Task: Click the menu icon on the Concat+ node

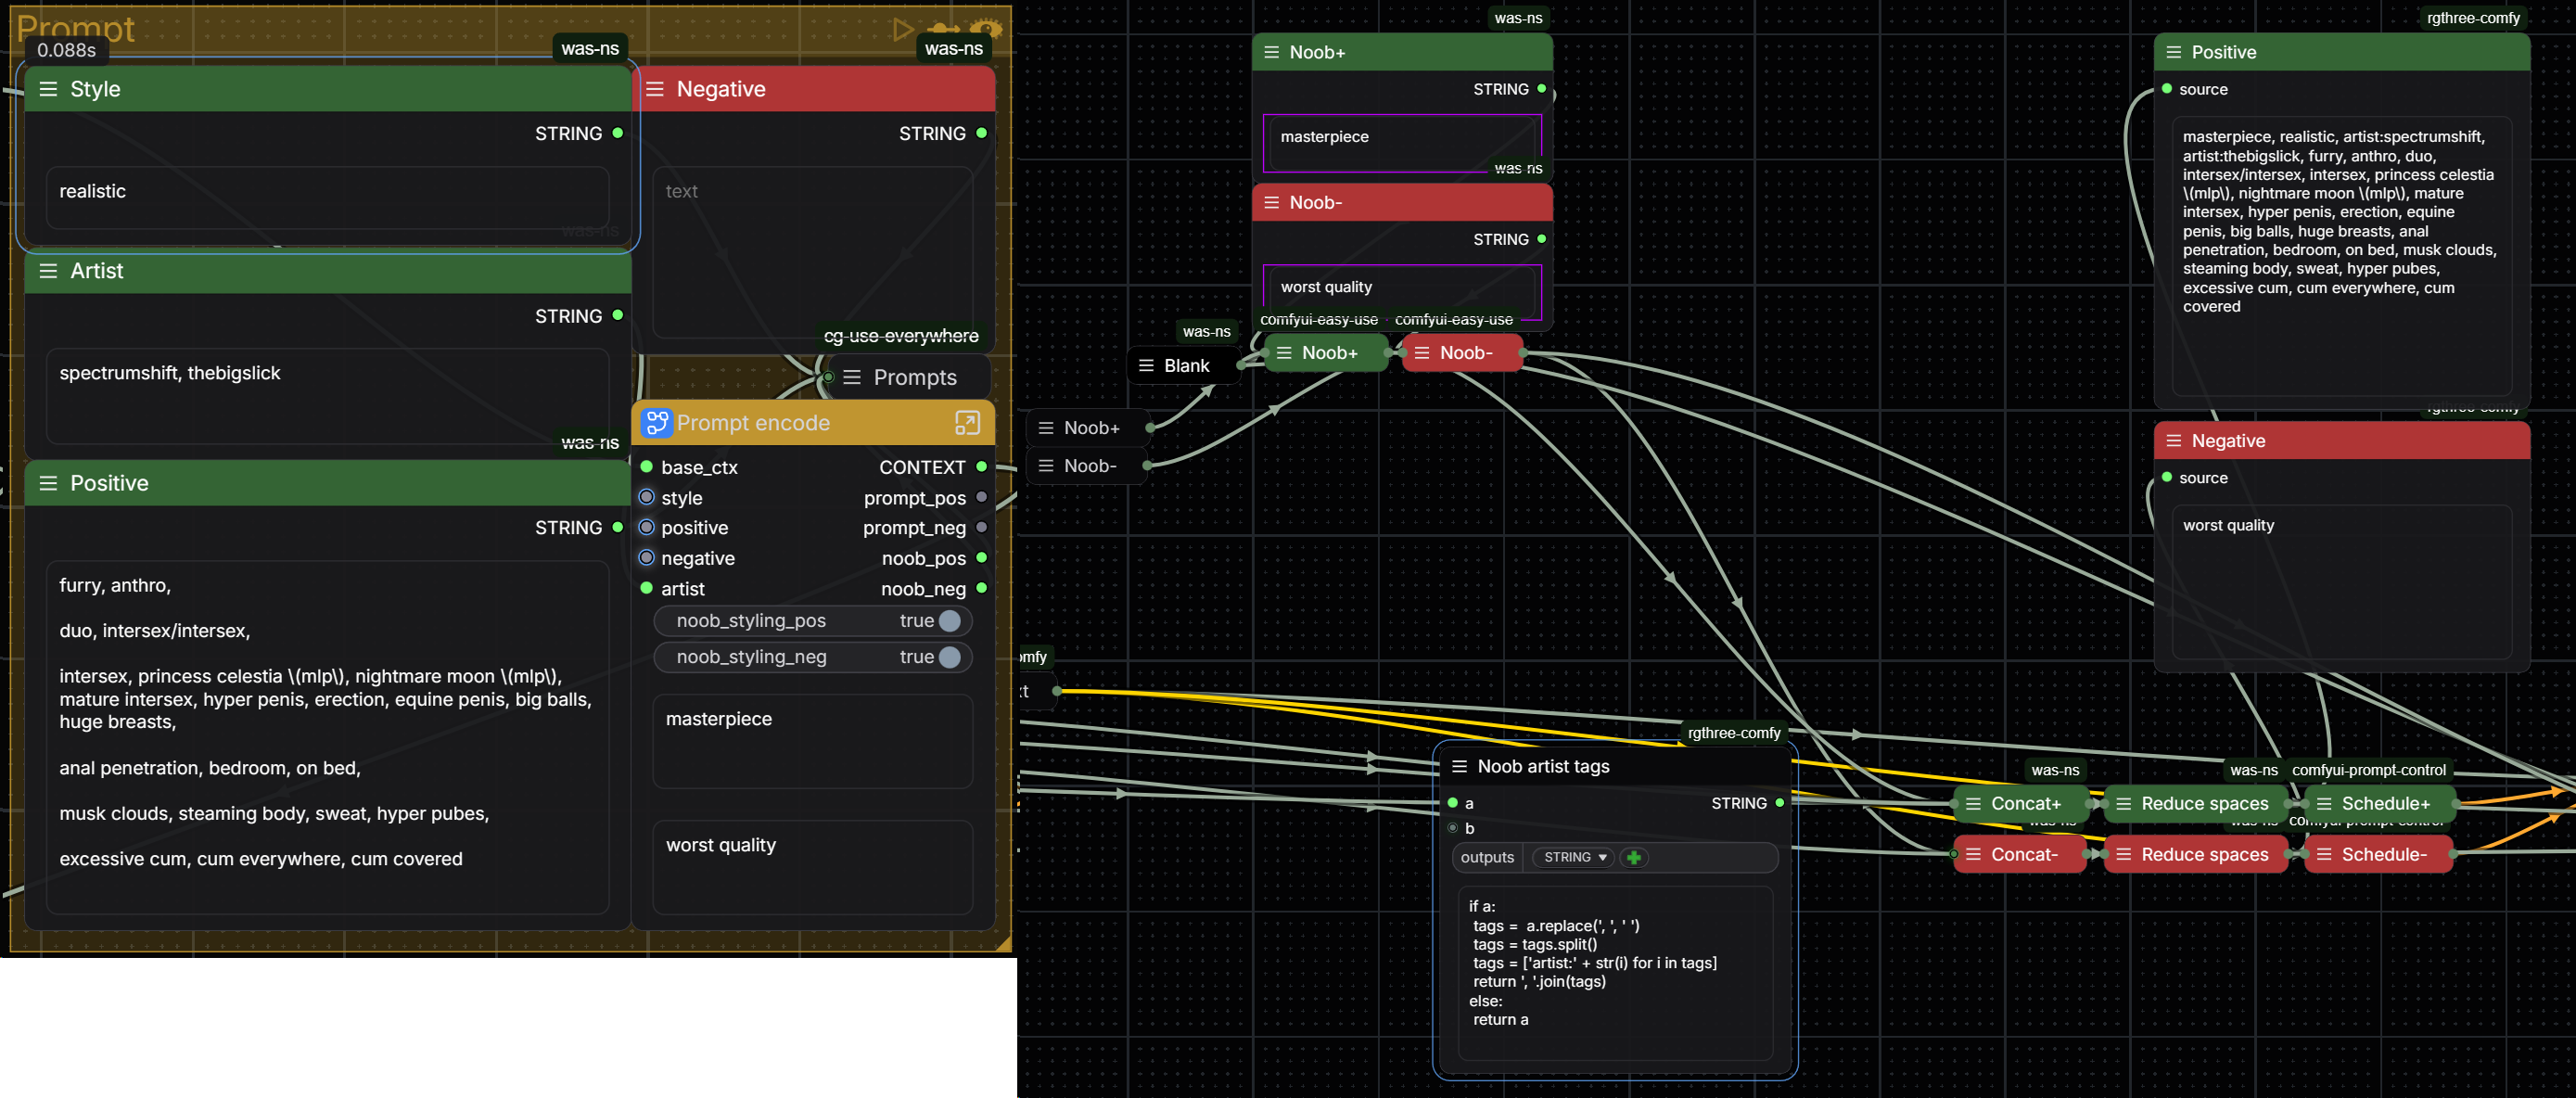Action: coord(1973,803)
